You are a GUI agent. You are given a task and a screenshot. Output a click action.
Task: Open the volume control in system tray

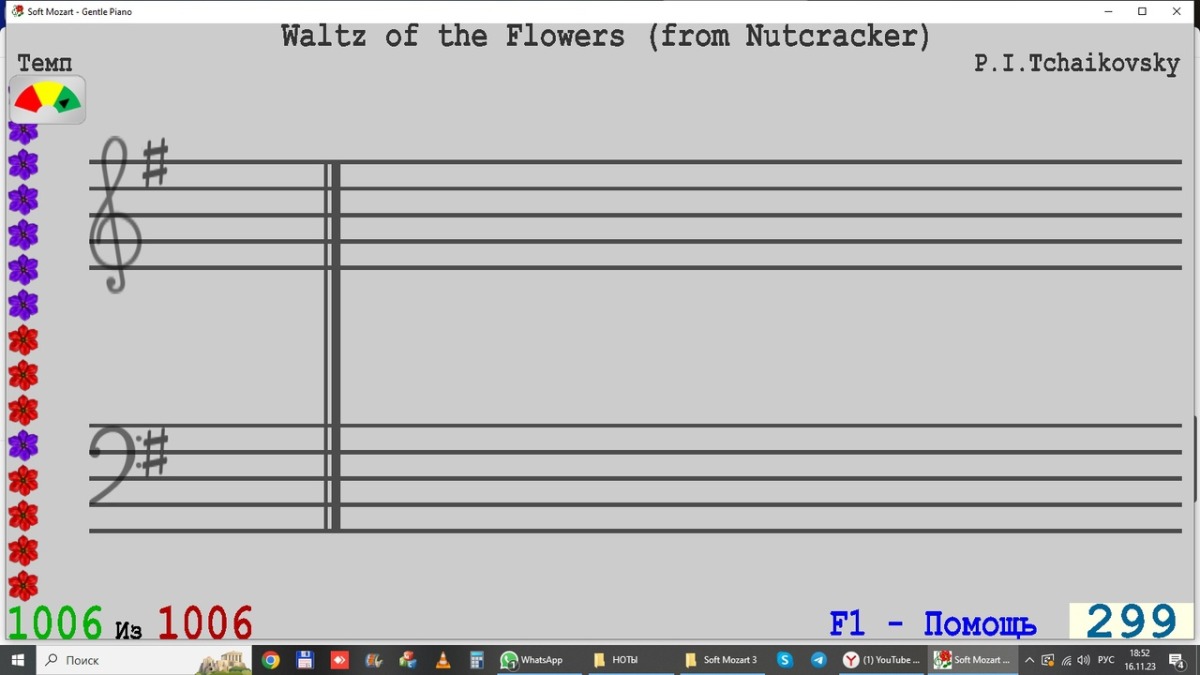[x=1084, y=660]
